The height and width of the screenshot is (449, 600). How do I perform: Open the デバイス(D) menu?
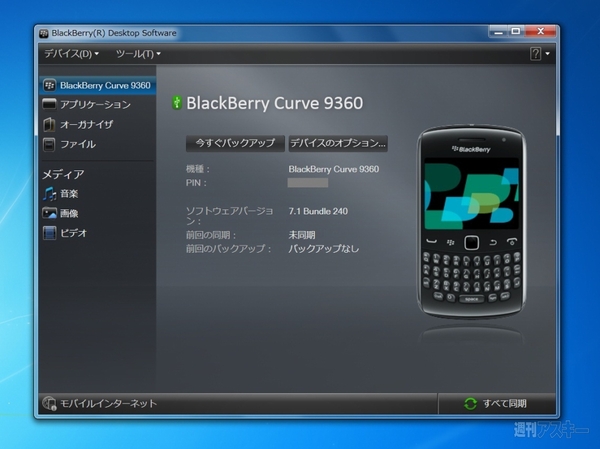[x=72, y=54]
